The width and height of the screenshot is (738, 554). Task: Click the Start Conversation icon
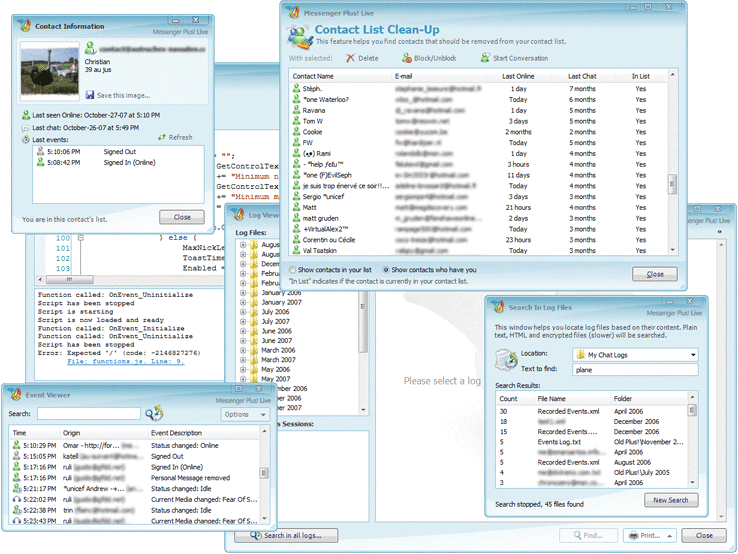(x=485, y=58)
